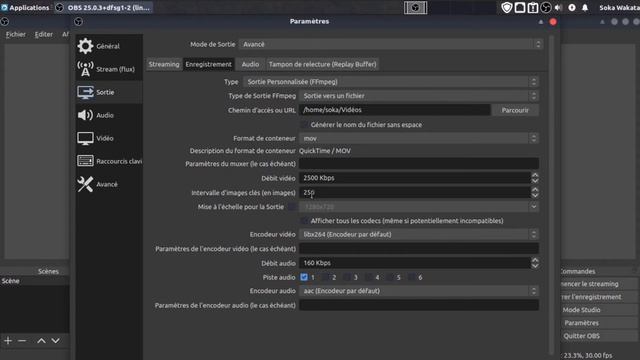
Task: Select the Sortie settings section
Action: pos(109,92)
